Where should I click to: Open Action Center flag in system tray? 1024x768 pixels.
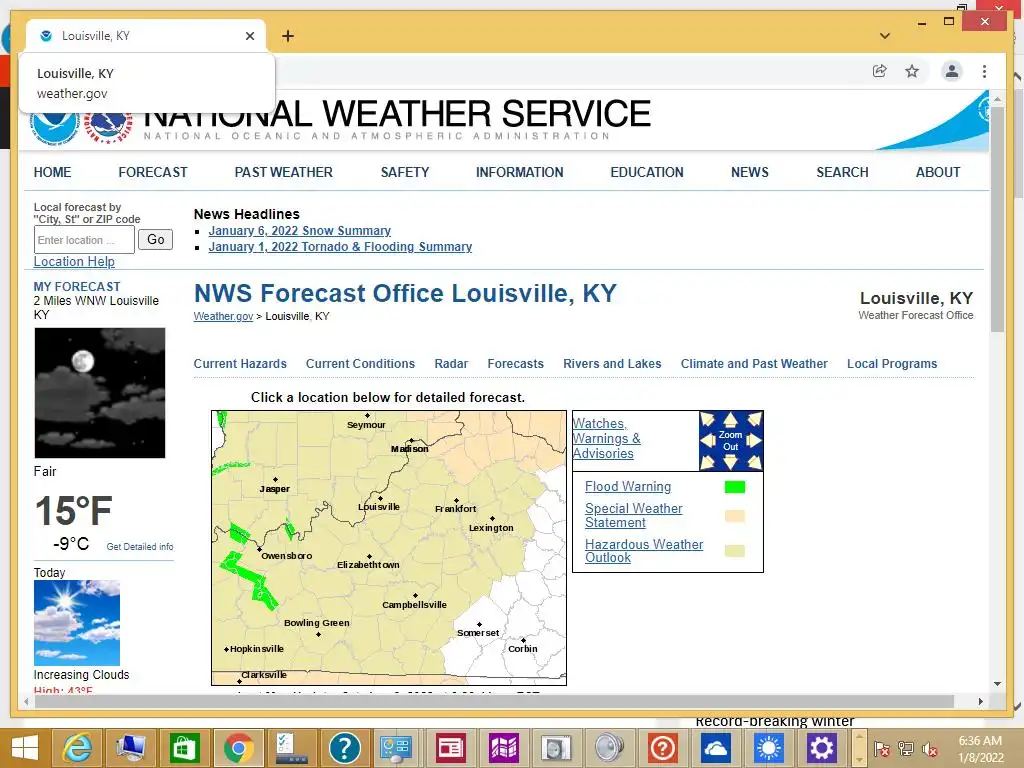(x=882, y=749)
